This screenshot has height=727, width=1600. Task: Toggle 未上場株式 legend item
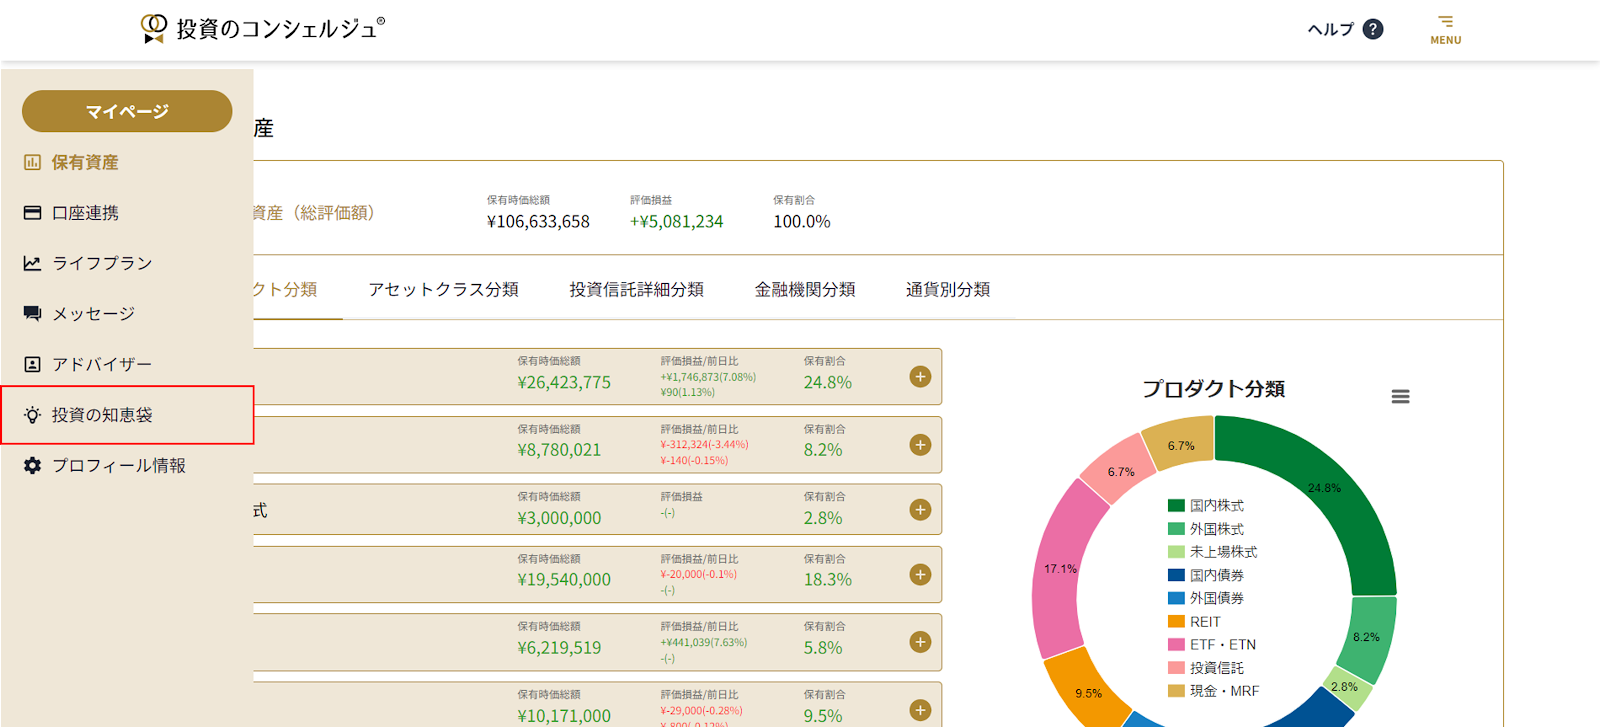[1213, 552]
